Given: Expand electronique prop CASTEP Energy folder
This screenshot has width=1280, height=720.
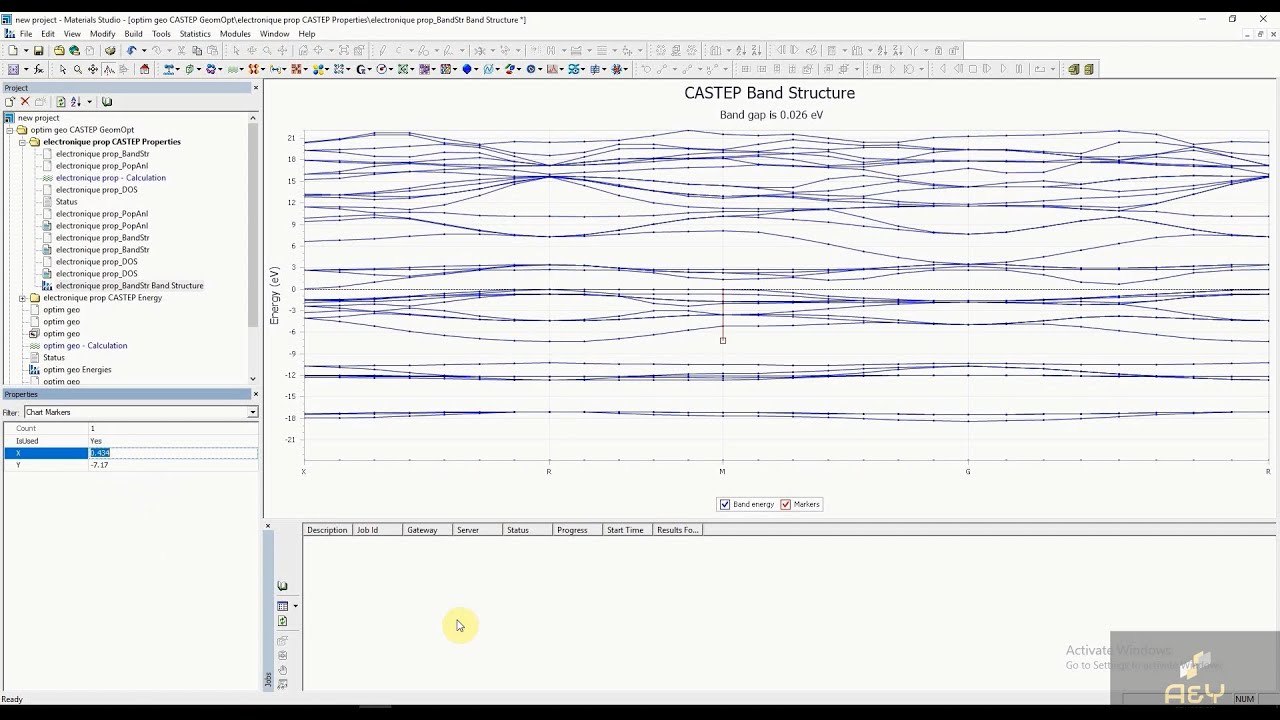Looking at the screenshot, I should pyautogui.click(x=22, y=298).
